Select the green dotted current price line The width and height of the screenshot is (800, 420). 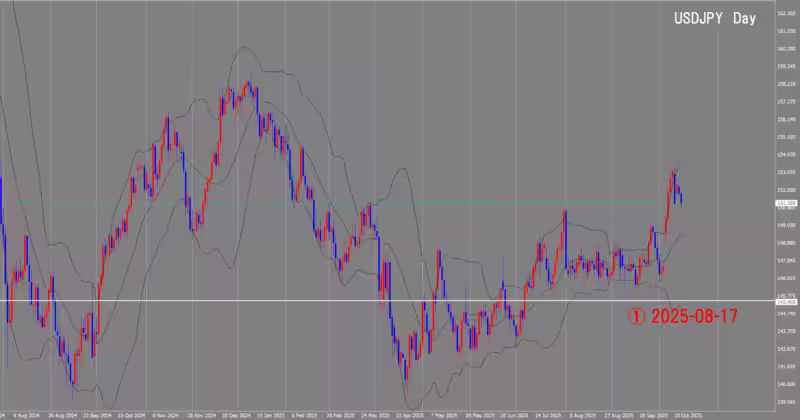(300, 203)
